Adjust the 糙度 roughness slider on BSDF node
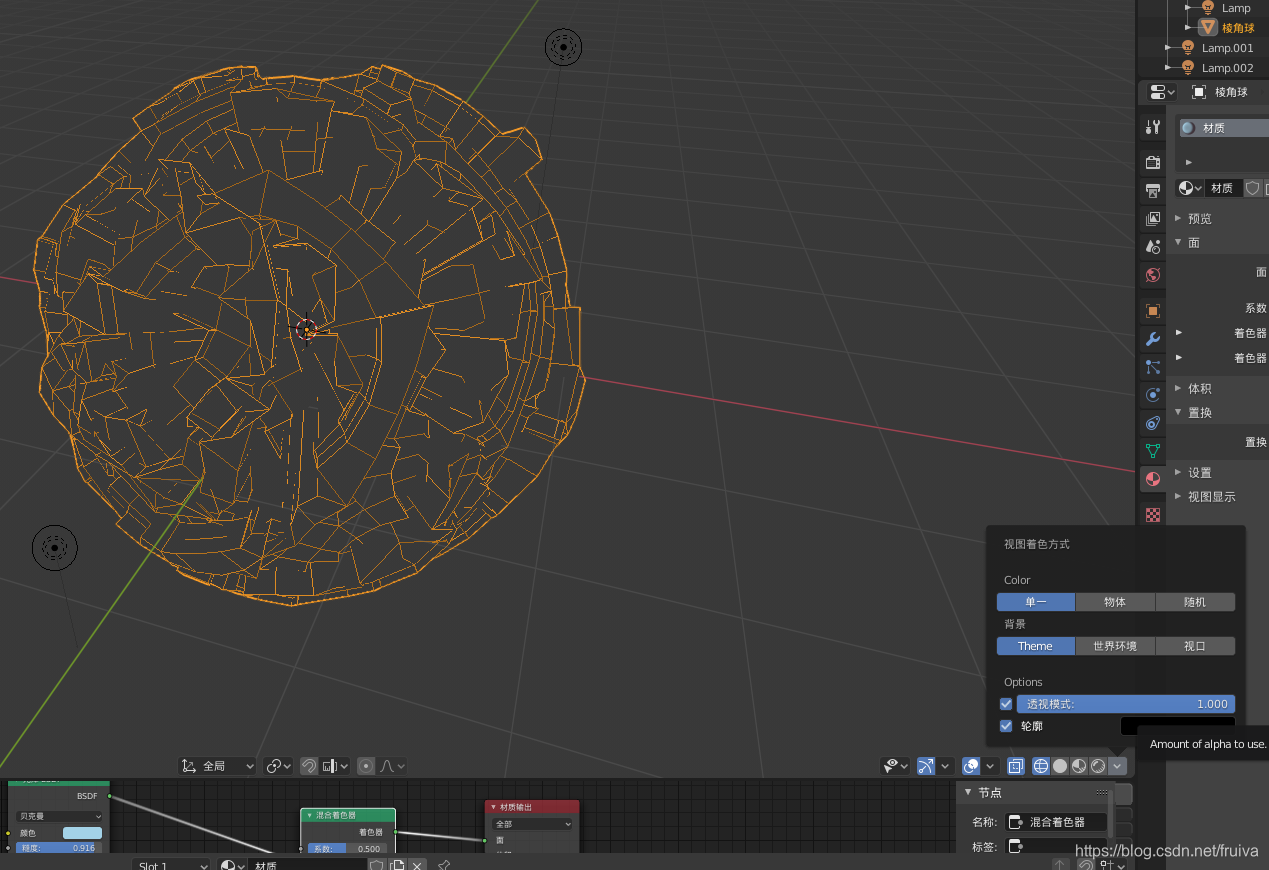This screenshot has width=1269, height=870. [x=59, y=848]
